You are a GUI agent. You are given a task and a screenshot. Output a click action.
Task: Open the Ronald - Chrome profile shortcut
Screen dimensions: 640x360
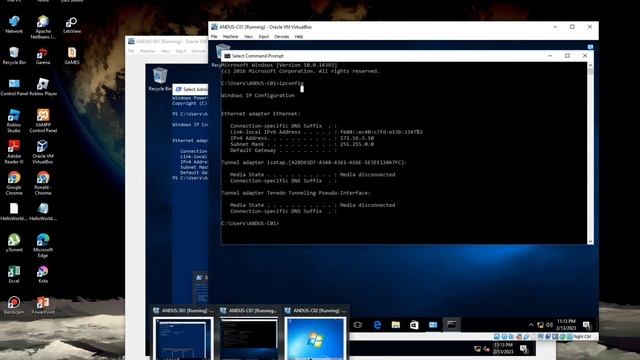[x=43, y=183]
